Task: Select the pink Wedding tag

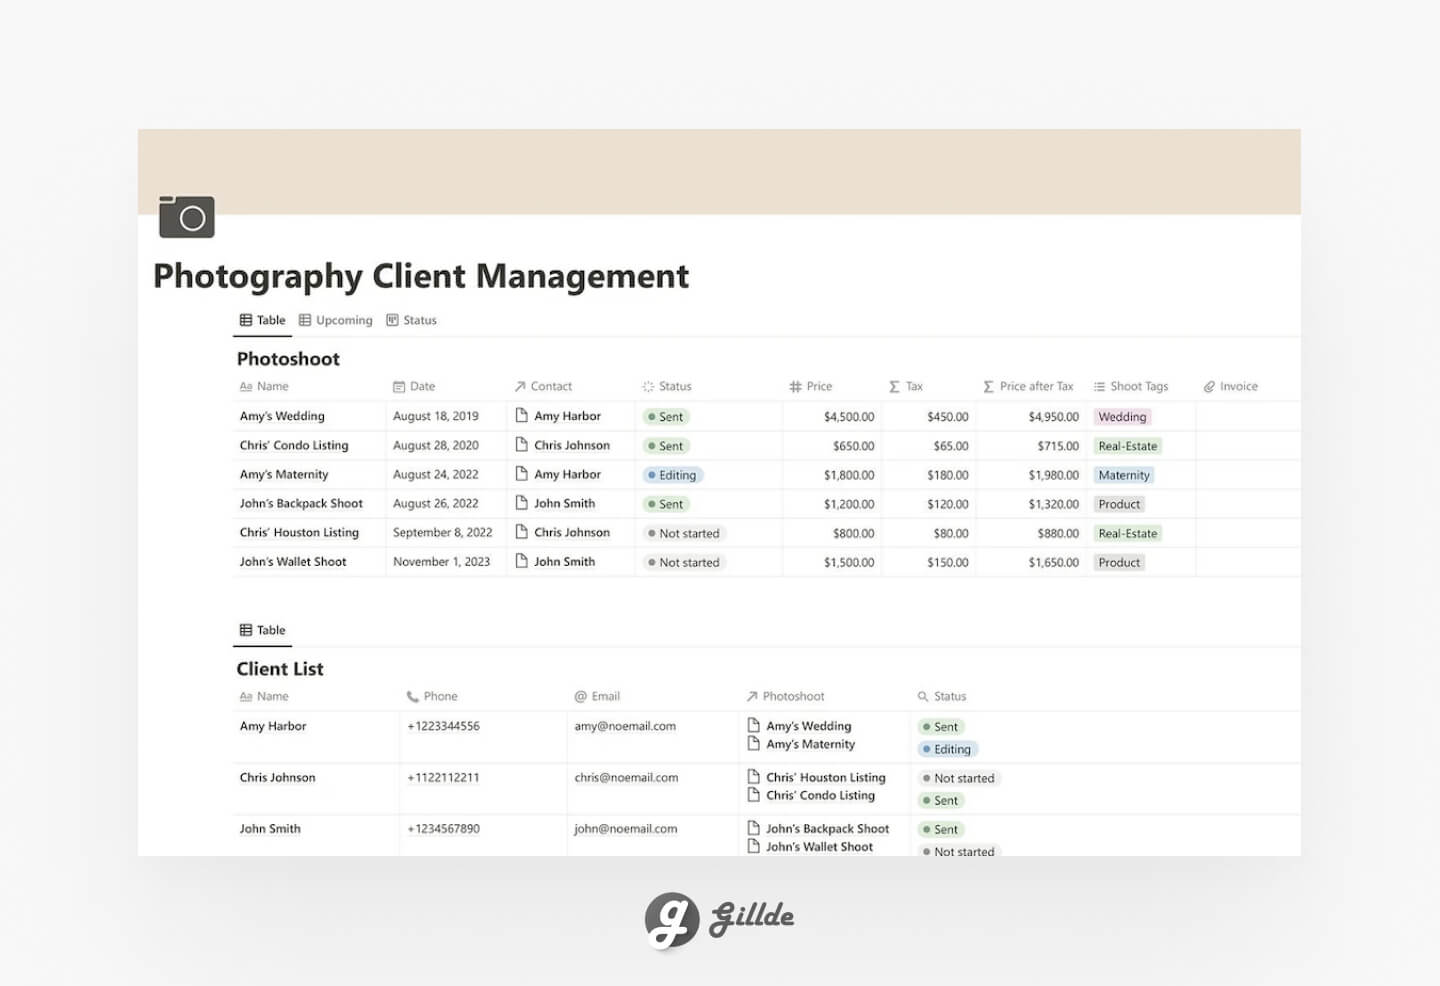Action: point(1122,416)
